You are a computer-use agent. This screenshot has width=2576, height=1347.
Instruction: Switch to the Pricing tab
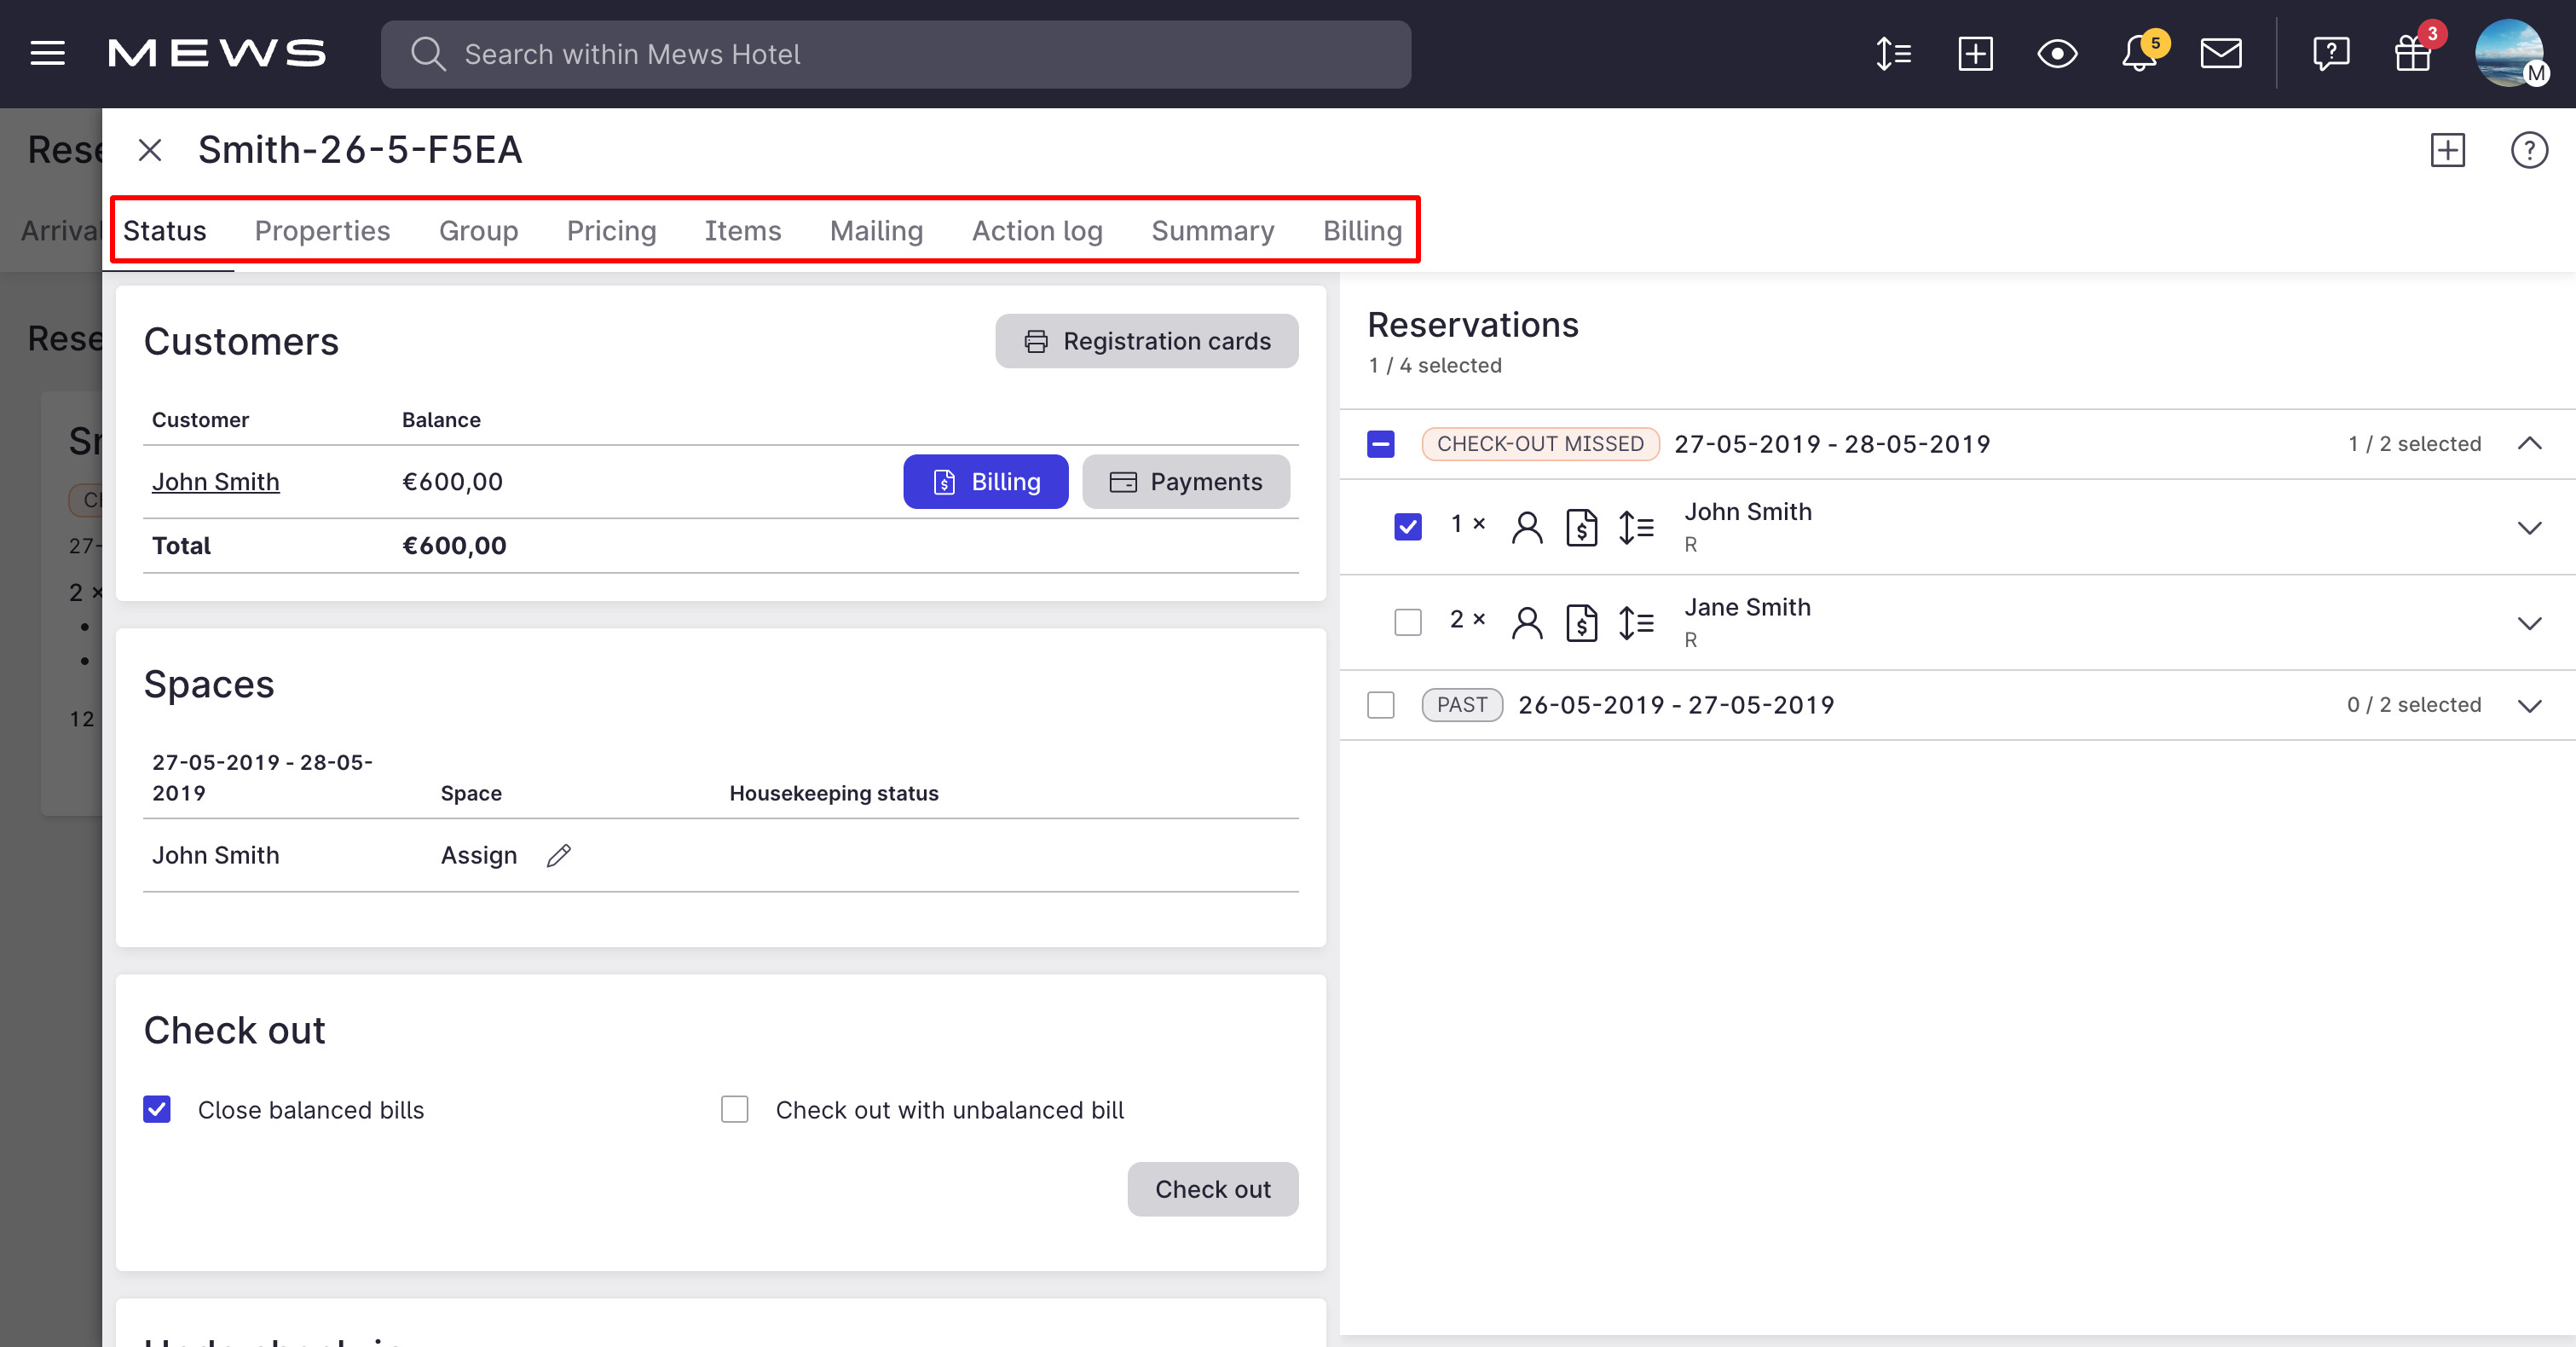[611, 231]
